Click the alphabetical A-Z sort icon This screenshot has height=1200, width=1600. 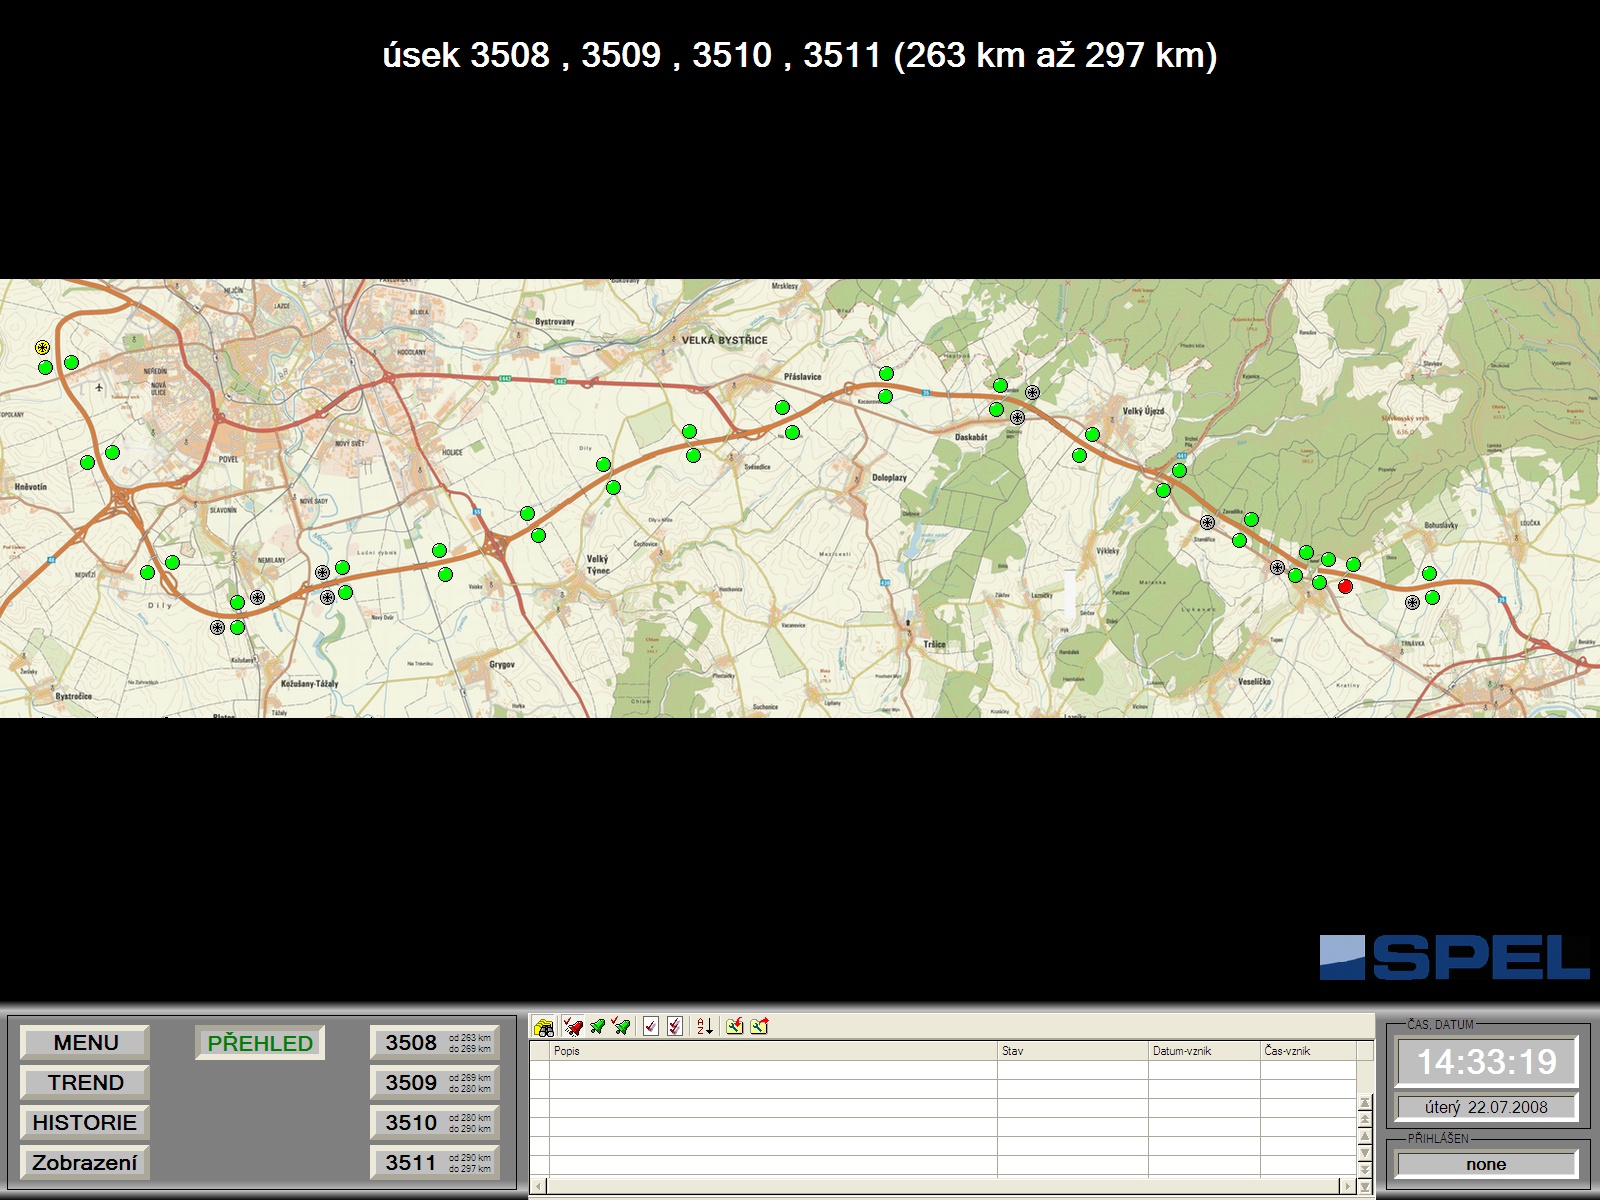tap(704, 1027)
